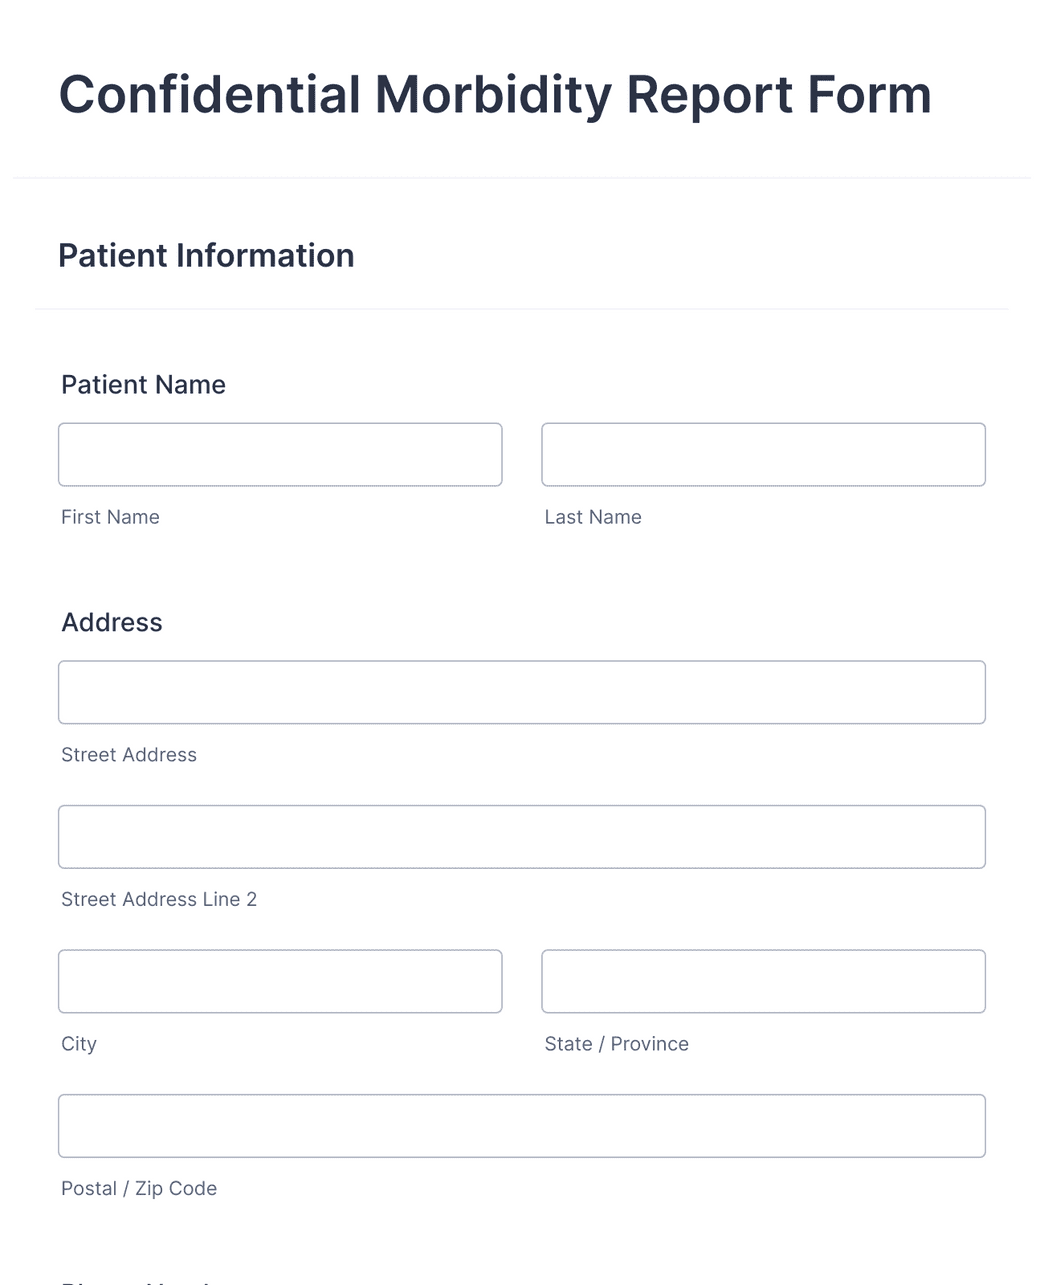Select the City label
The image size is (1044, 1285).
point(79,1043)
